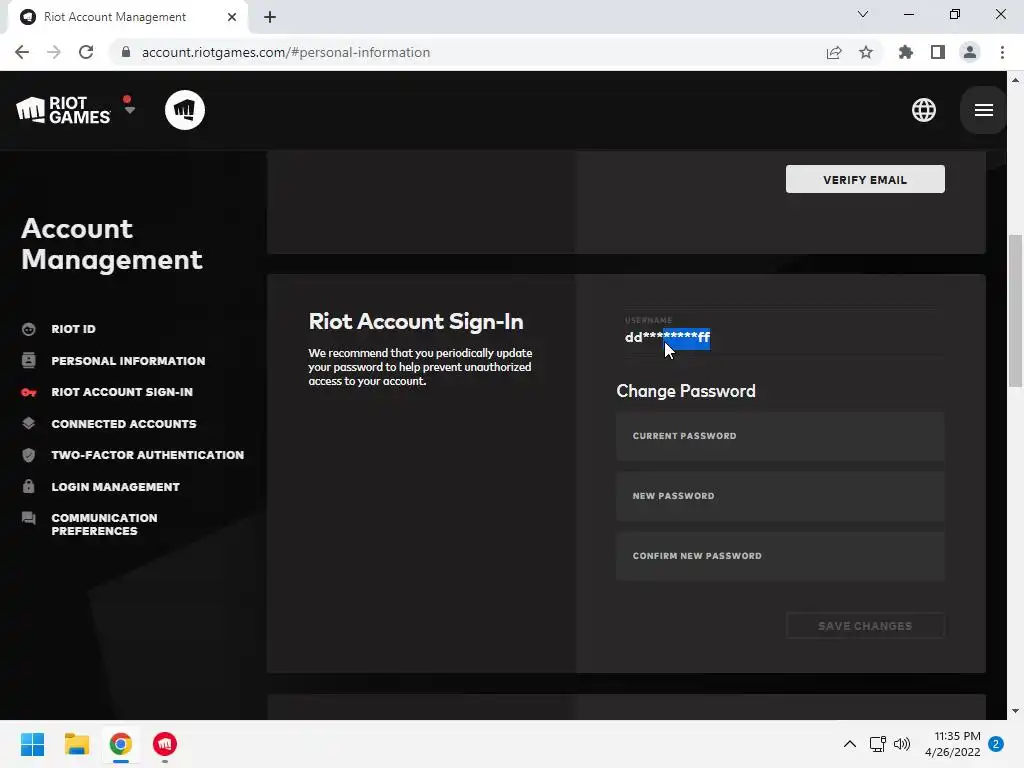
Task: Open notification center badge
Action: pyautogui.click(x=996, y=744)
